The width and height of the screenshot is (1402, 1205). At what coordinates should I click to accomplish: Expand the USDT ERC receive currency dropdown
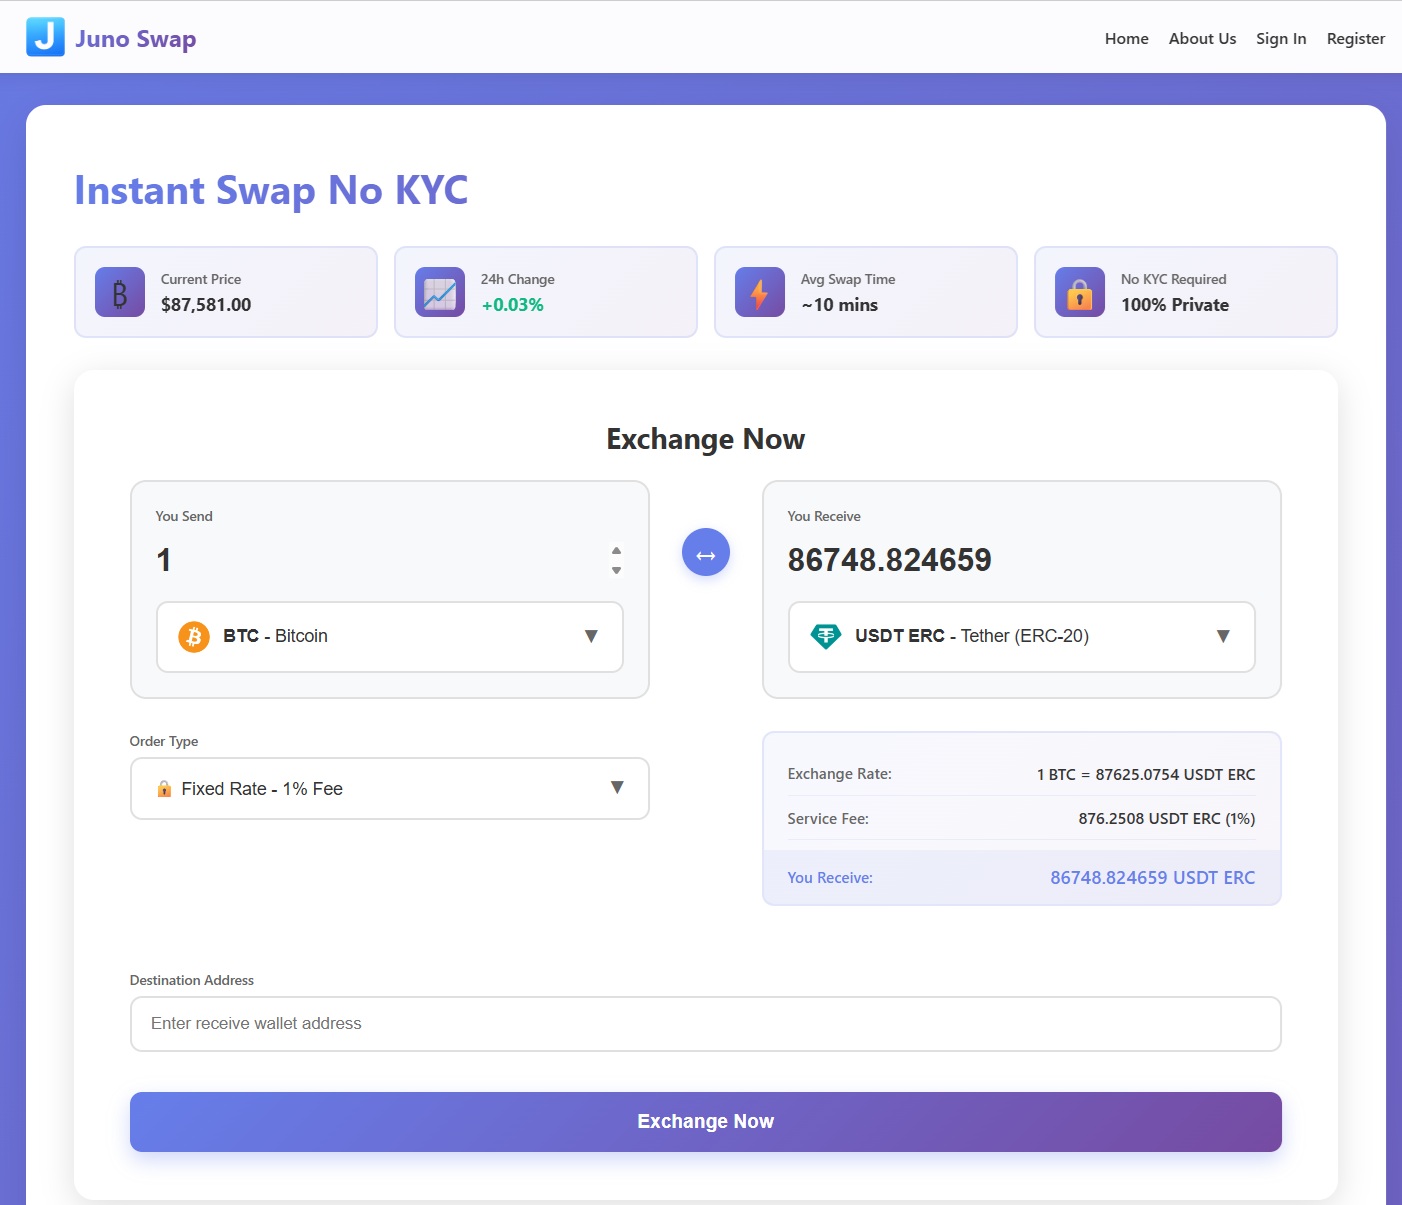coord(1021,637)
